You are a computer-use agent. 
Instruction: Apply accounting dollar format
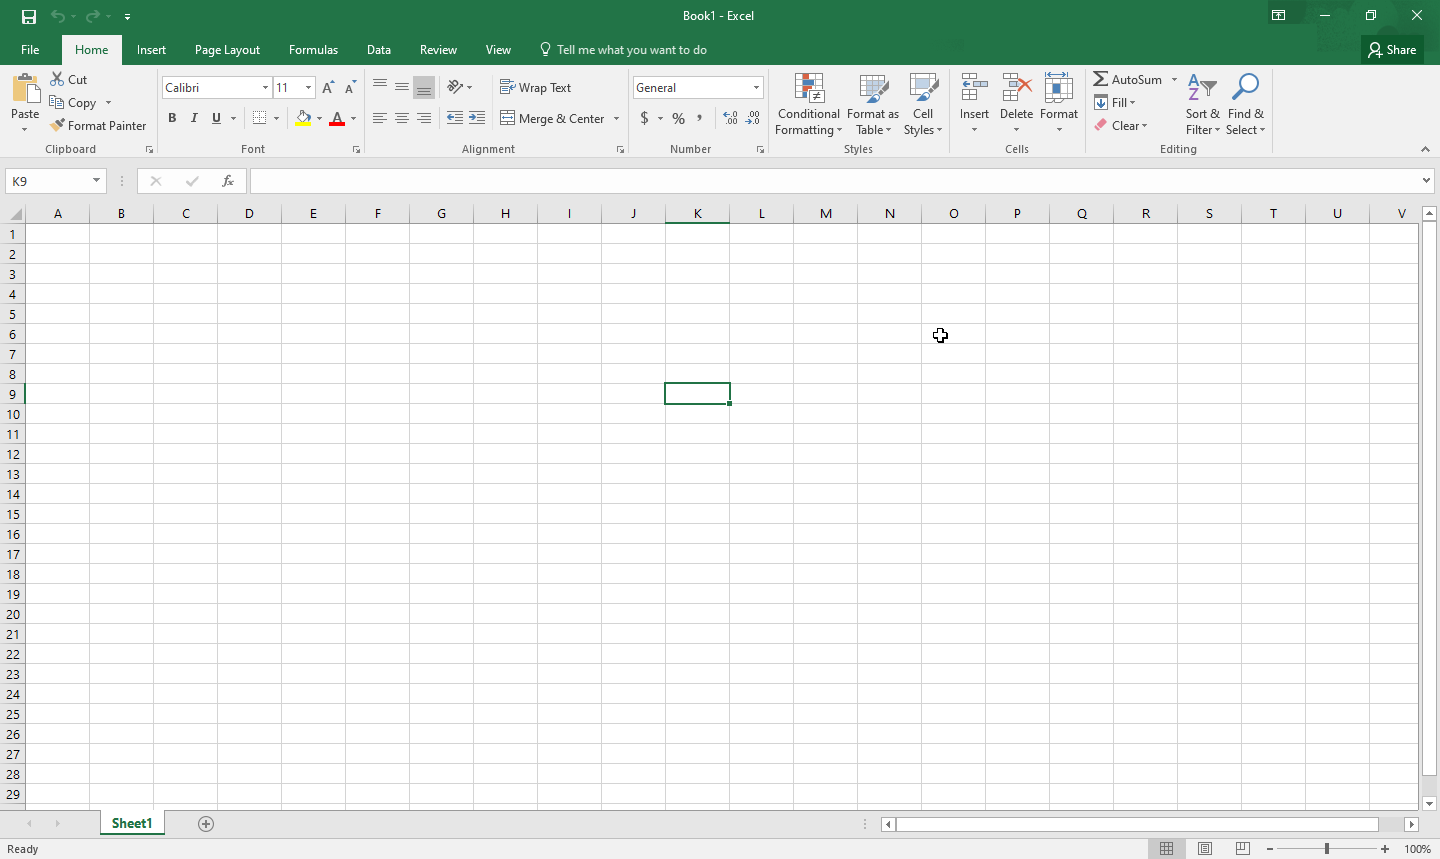(645, 118)
